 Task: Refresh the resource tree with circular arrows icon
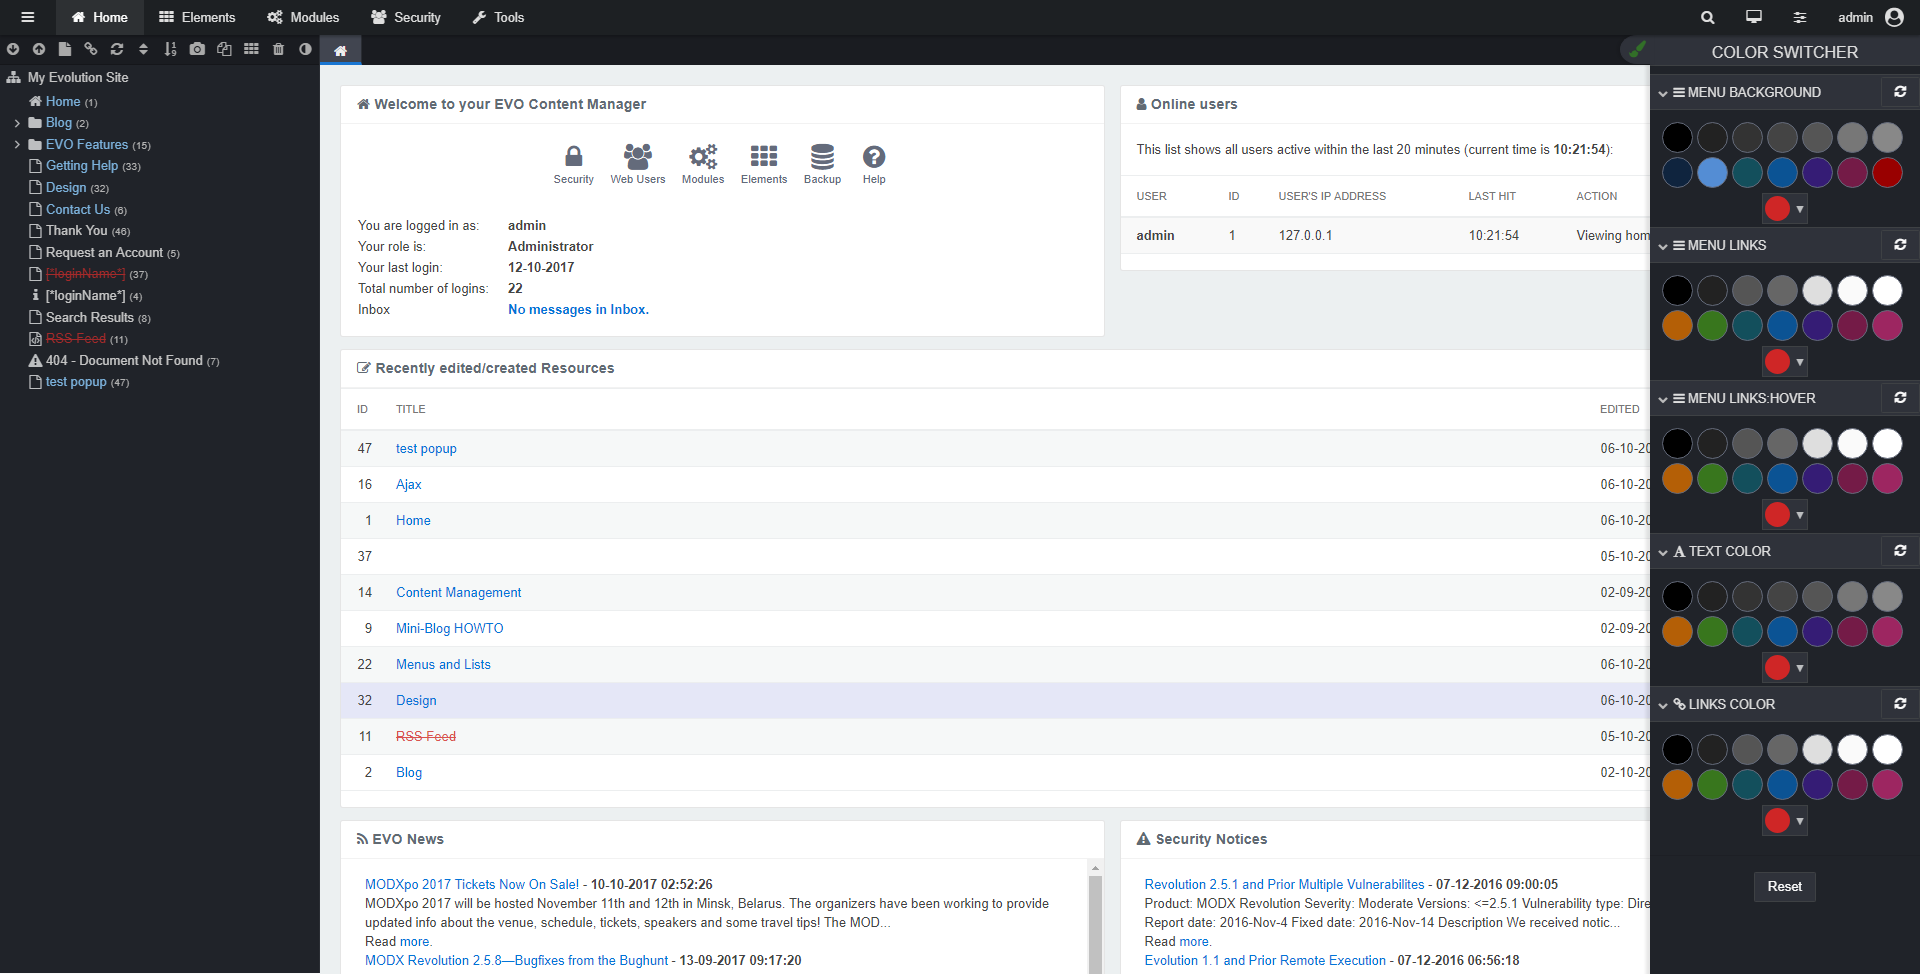pyautogui.click(x=117, y=48)
